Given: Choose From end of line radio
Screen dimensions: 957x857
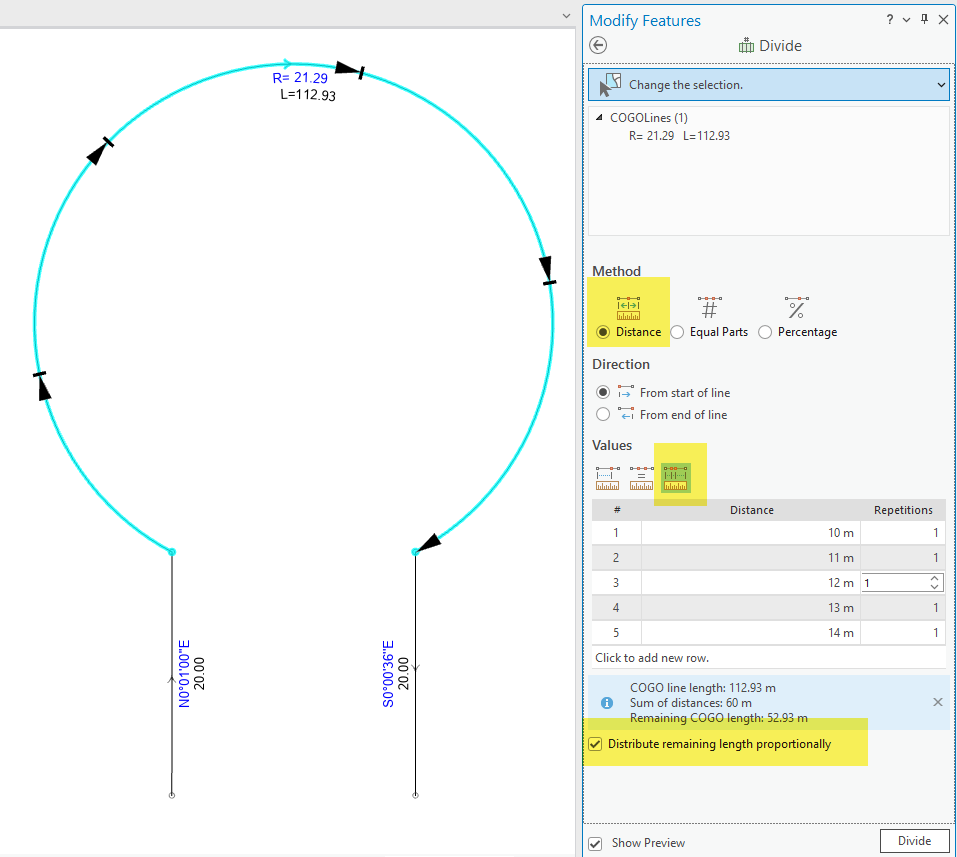Looking at the screenshot, I should pos(603,414).
